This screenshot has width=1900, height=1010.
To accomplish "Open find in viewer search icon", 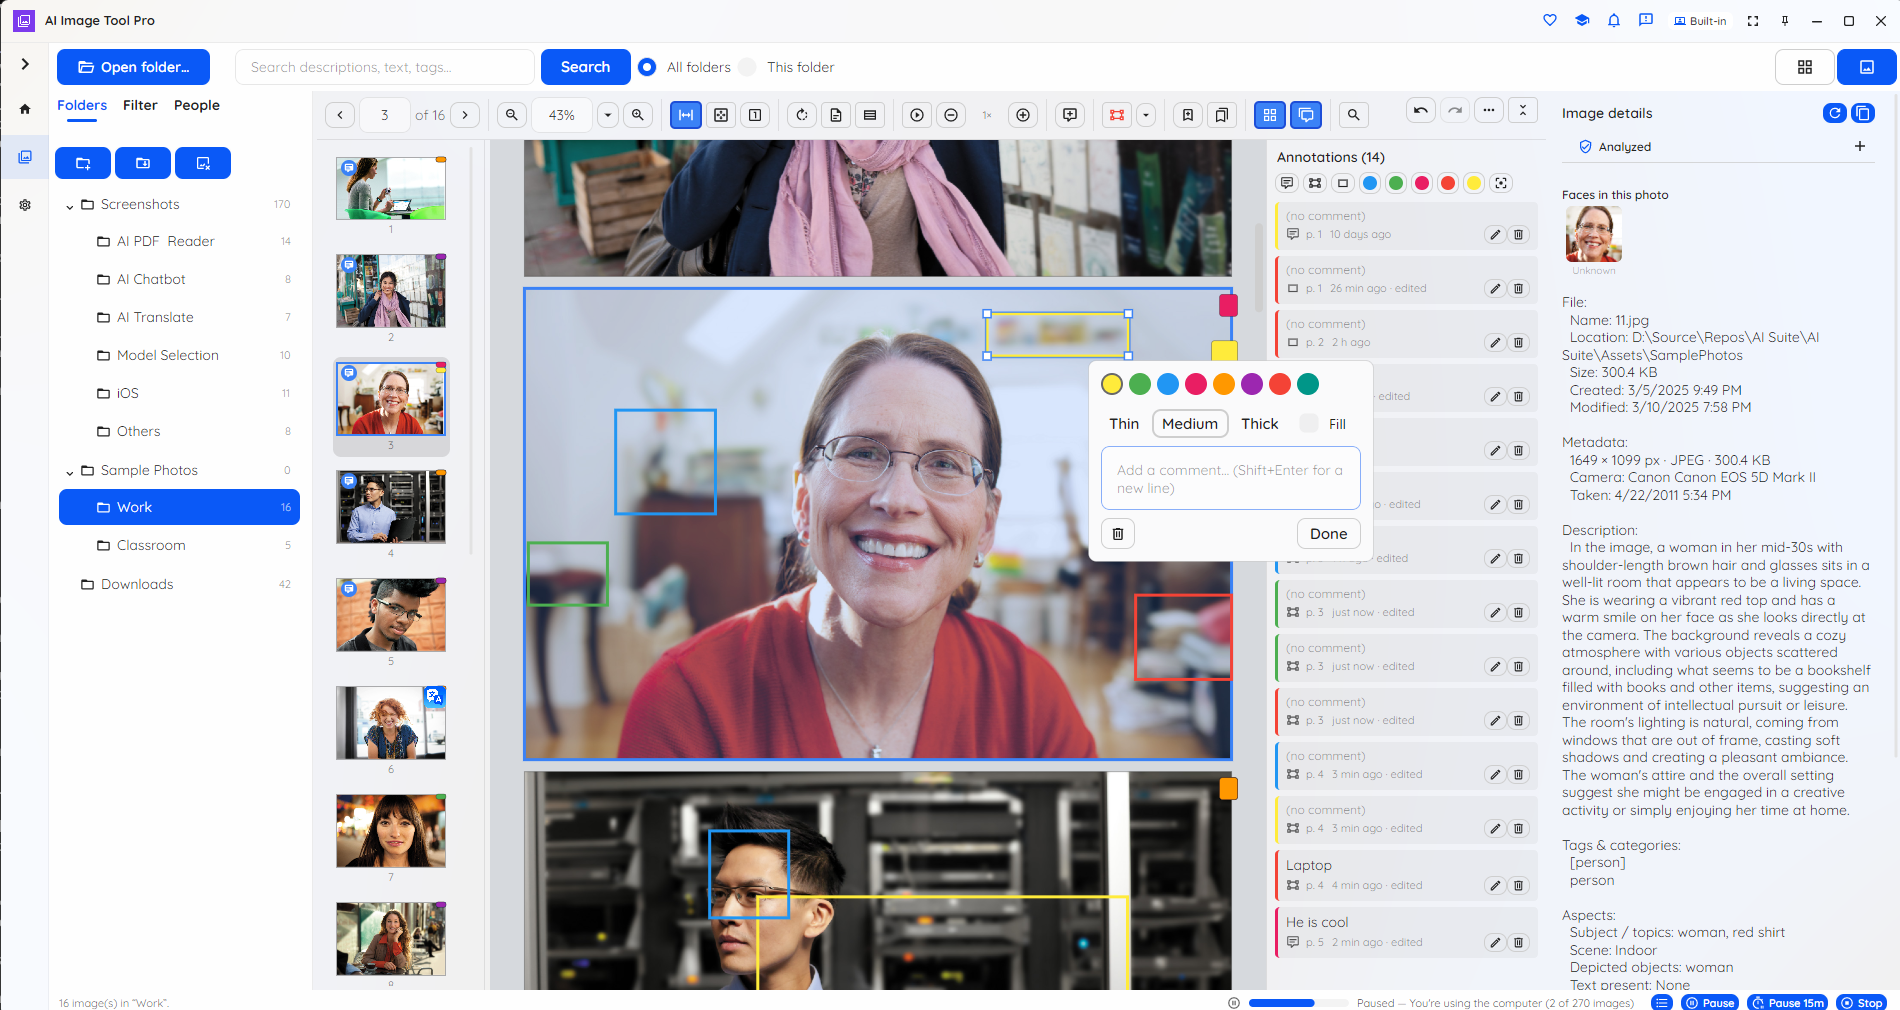I will 1354,115.
